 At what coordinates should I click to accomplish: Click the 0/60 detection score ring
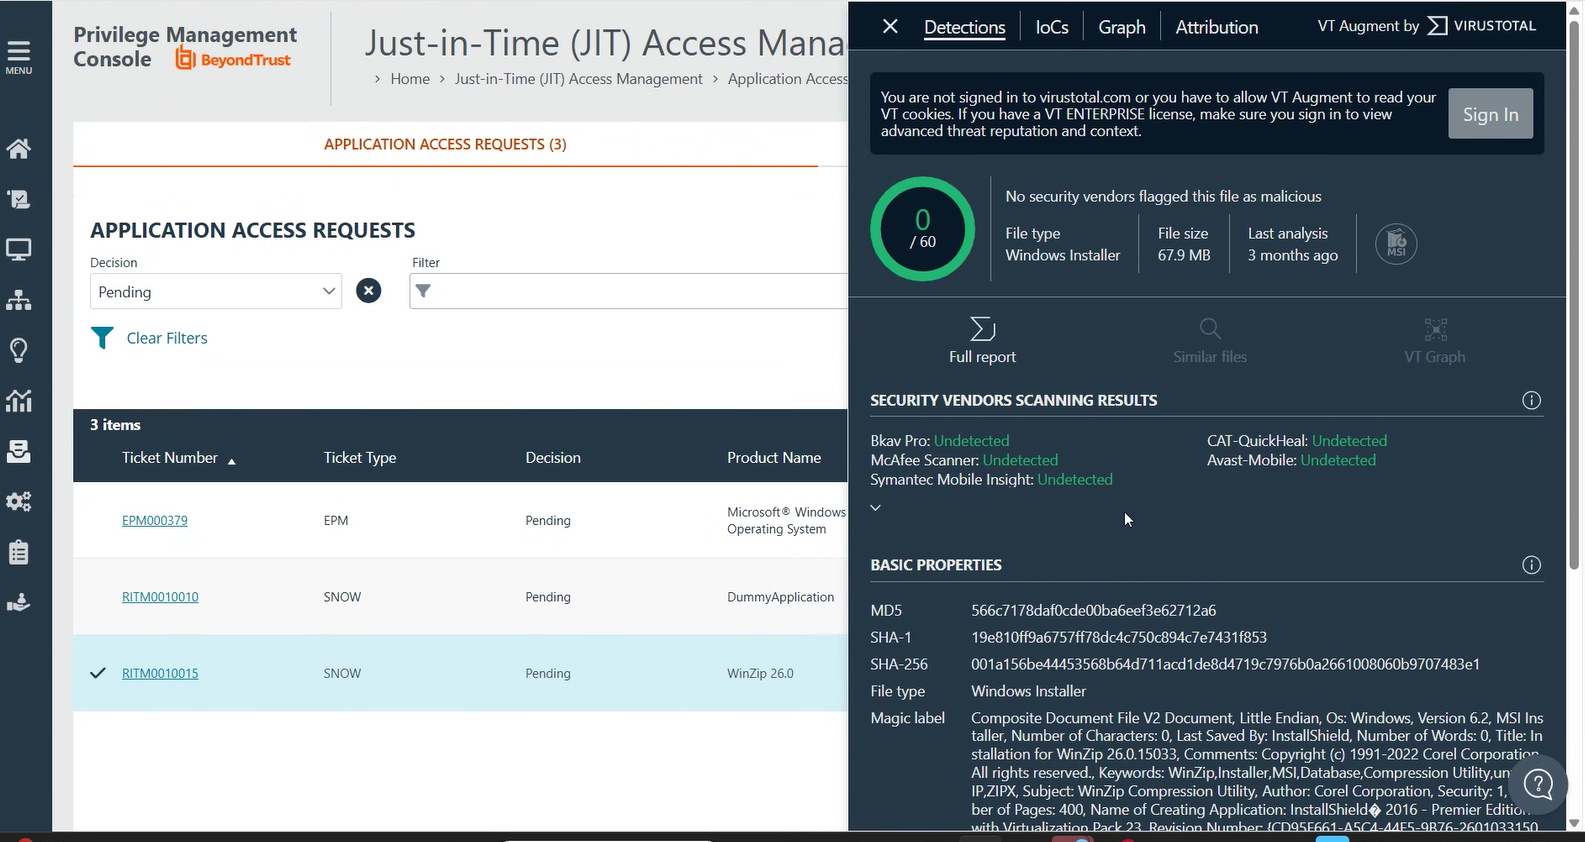pyautogui.click(x=922, y=229)
